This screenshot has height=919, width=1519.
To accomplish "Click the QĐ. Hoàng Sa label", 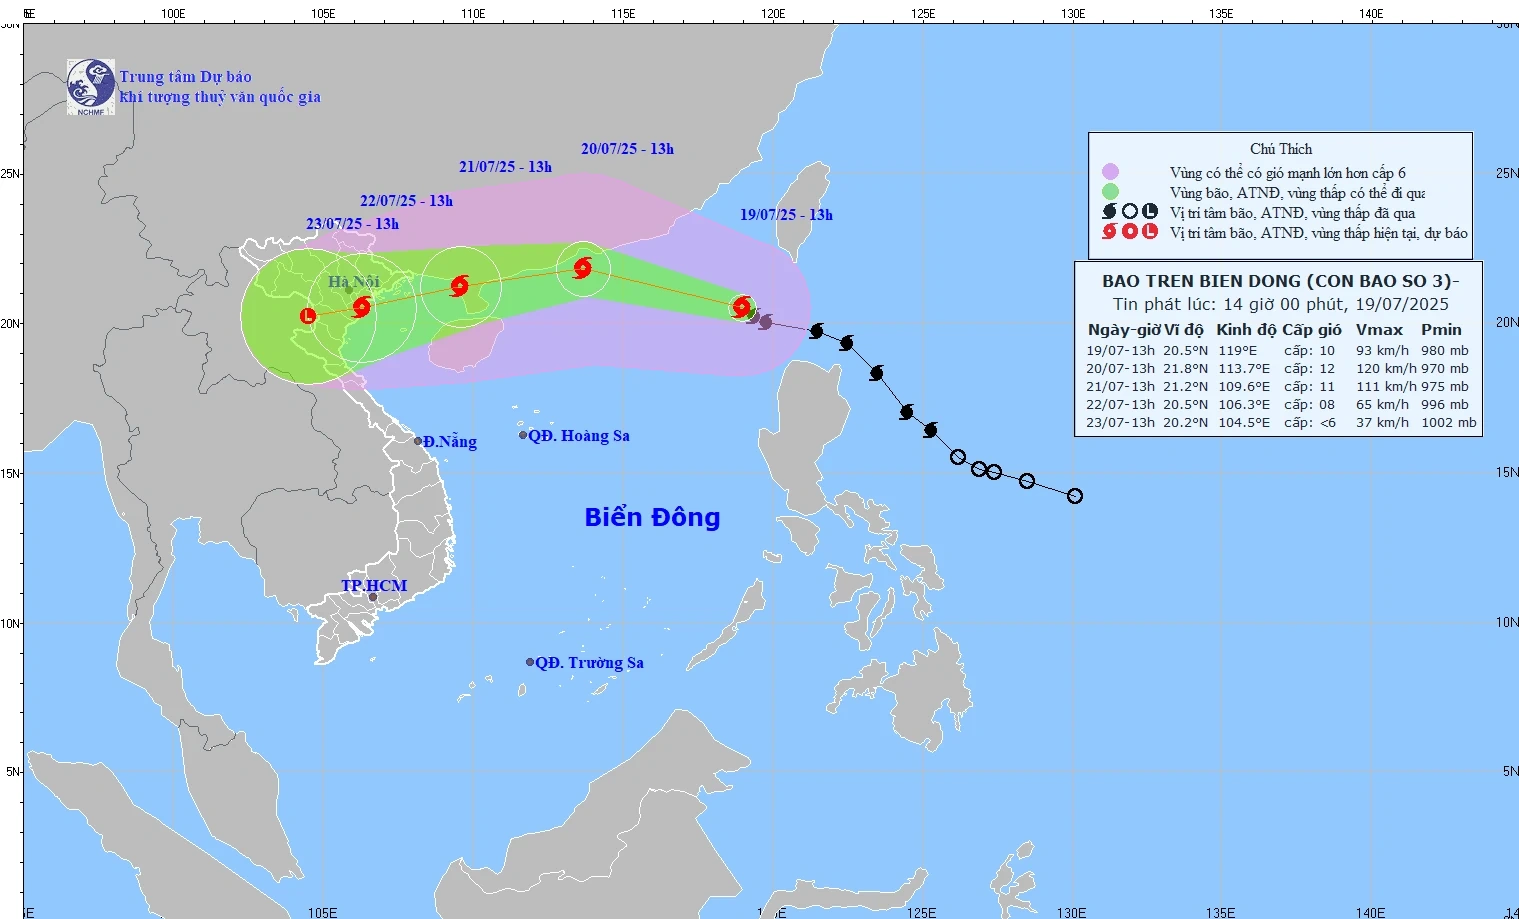I will [x=578, y=436].
